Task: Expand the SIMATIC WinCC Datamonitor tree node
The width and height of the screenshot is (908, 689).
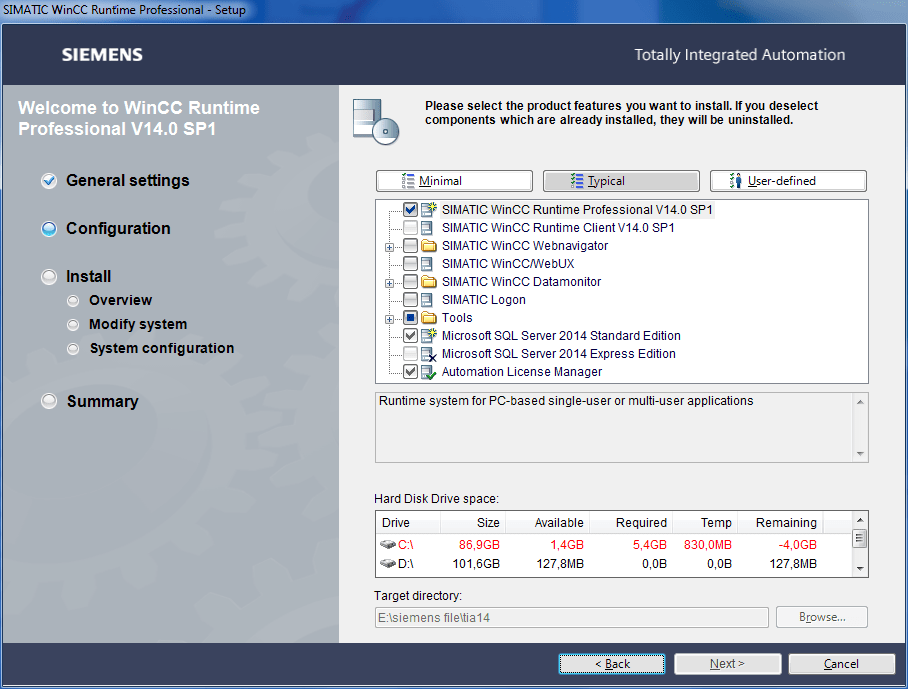Action: (389, 282)
